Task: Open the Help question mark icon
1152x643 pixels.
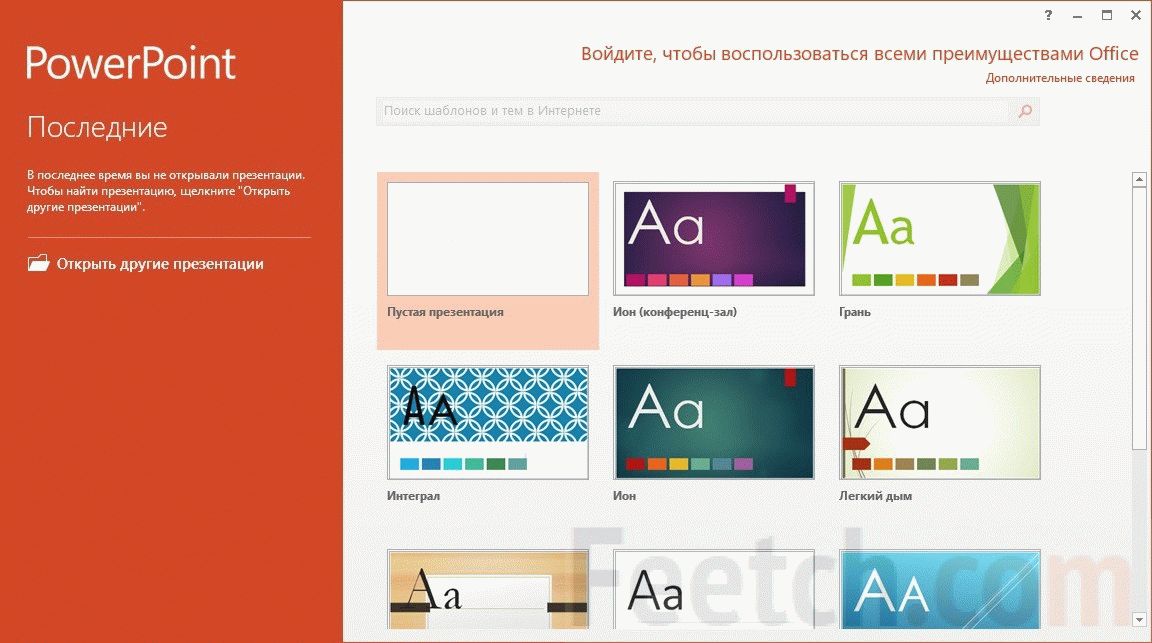Action: (1048, 15)
